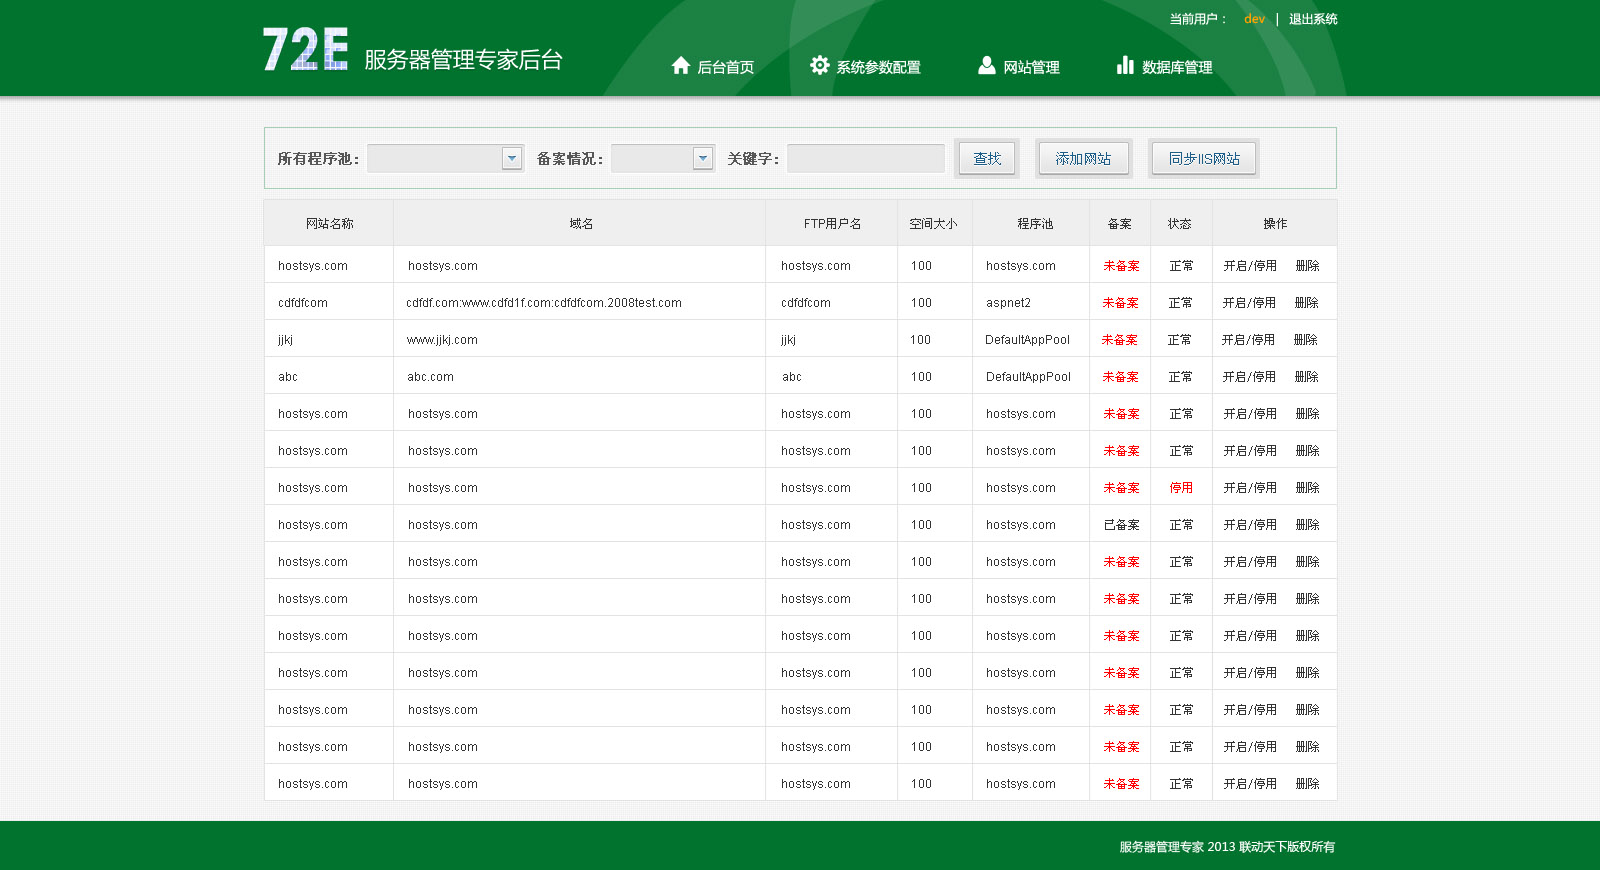The width and height of the screenshot is (1600, 870).
Task: Click space size 100 in cdfdfcom row
Action: 920,303
